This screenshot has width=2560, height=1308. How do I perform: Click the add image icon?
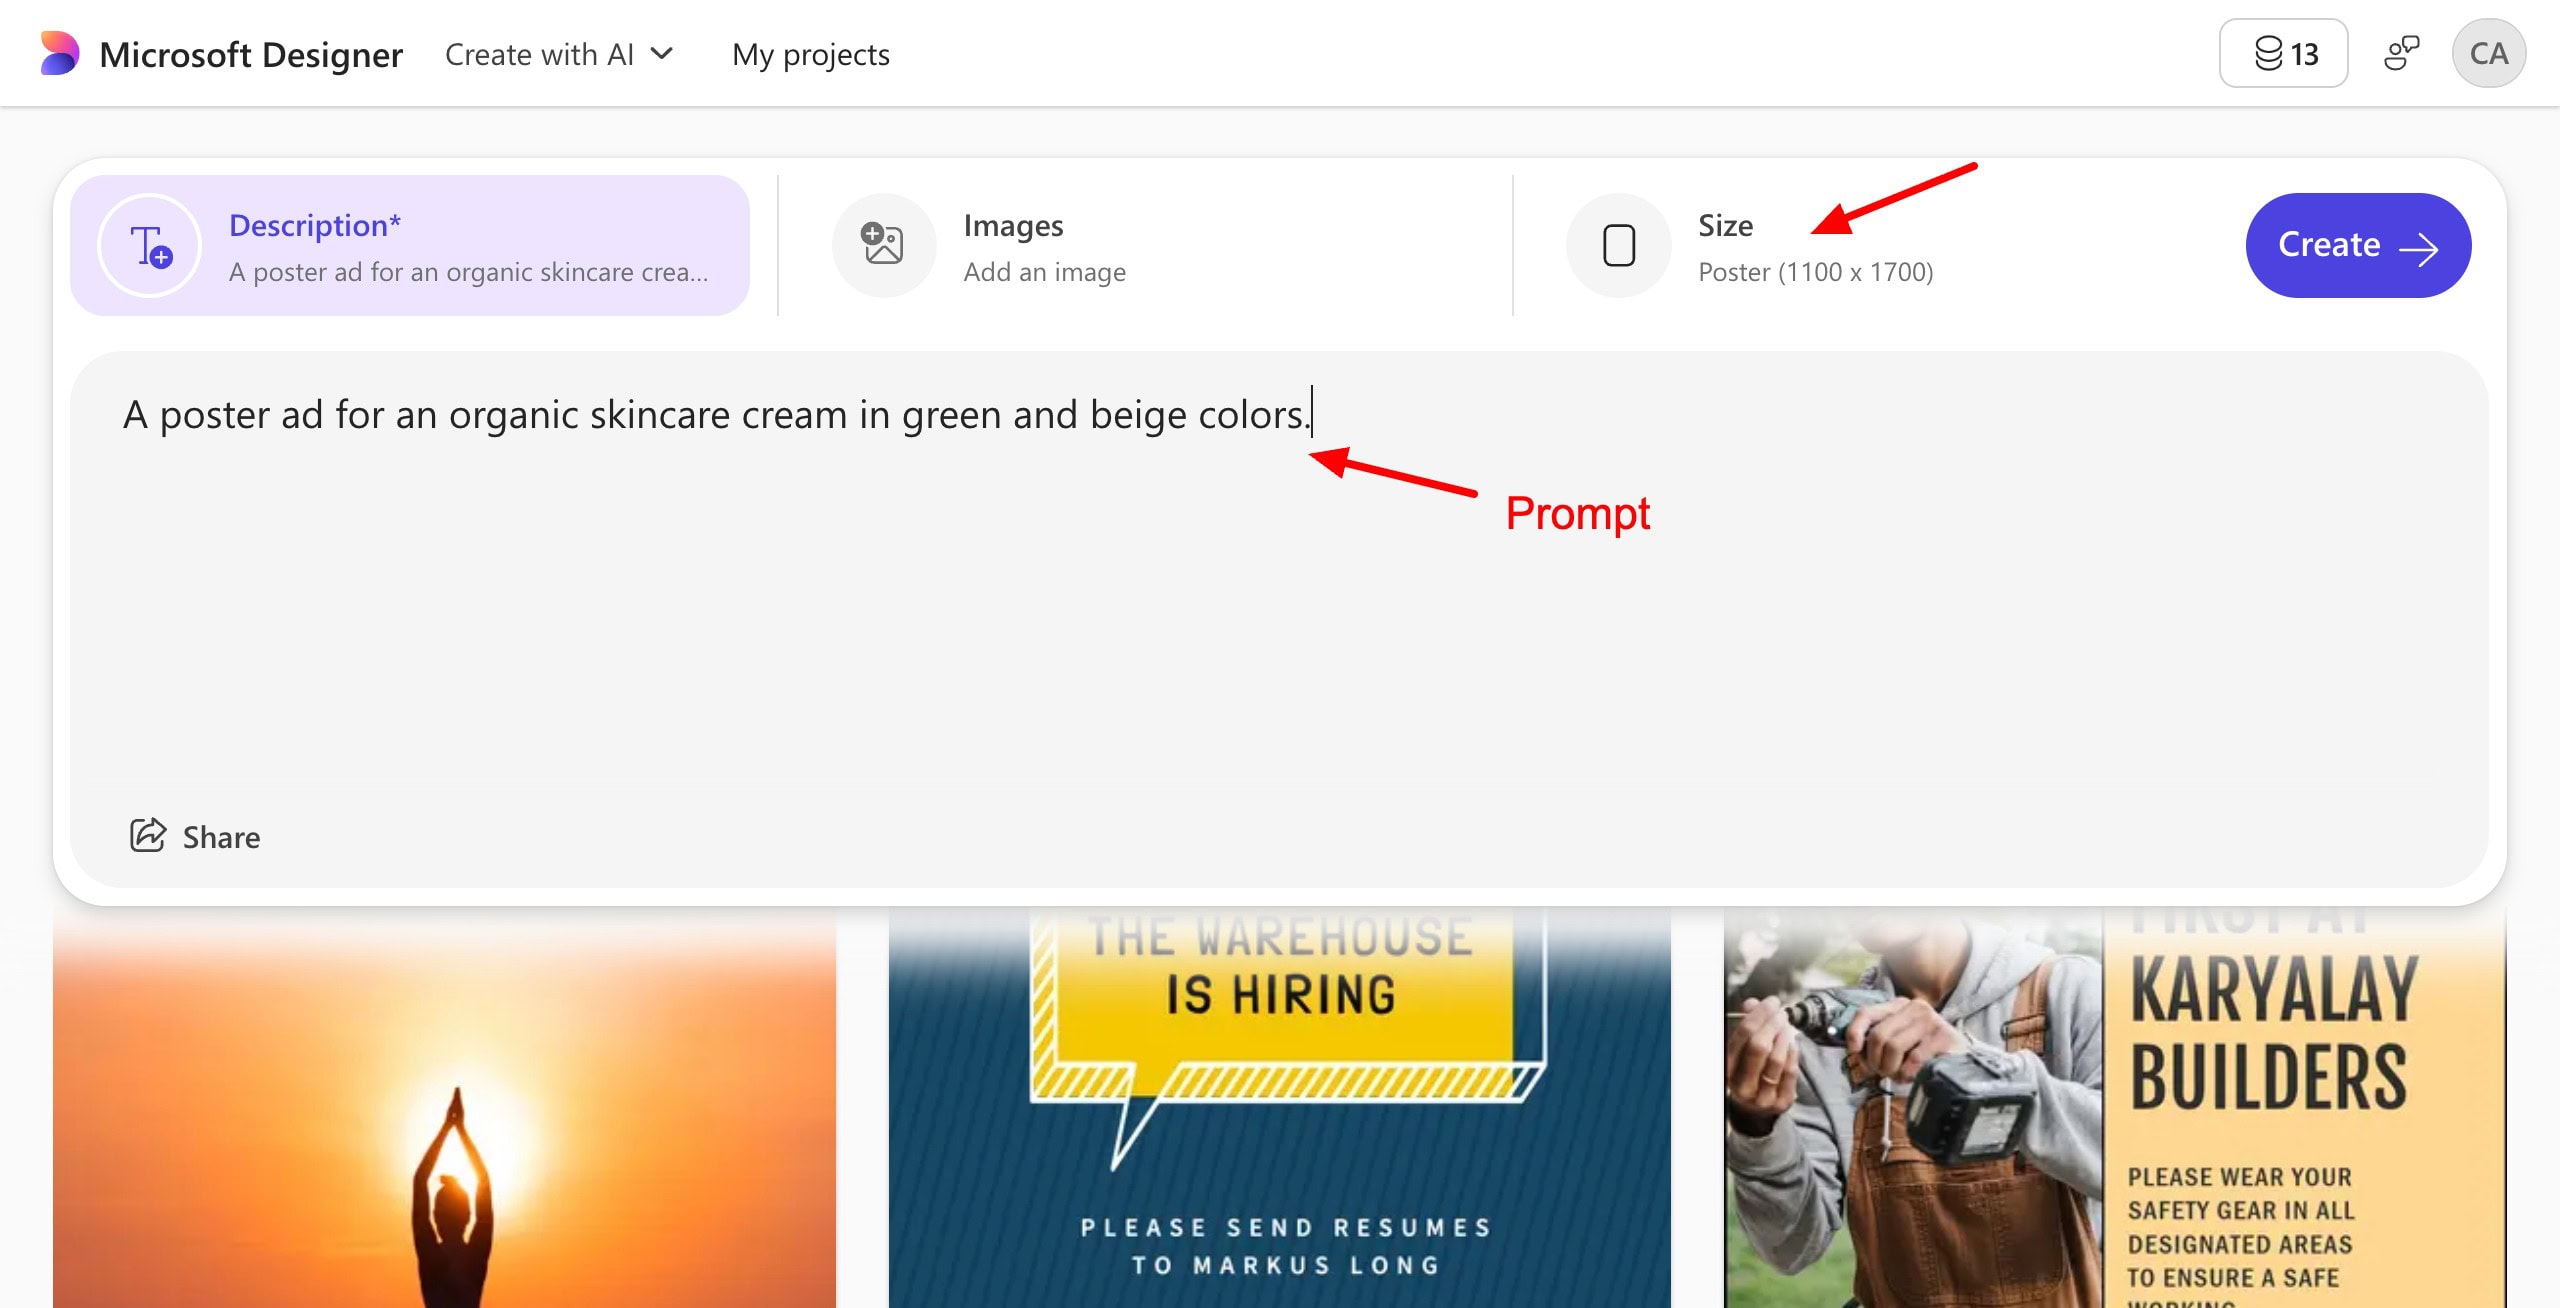point(883,246)
